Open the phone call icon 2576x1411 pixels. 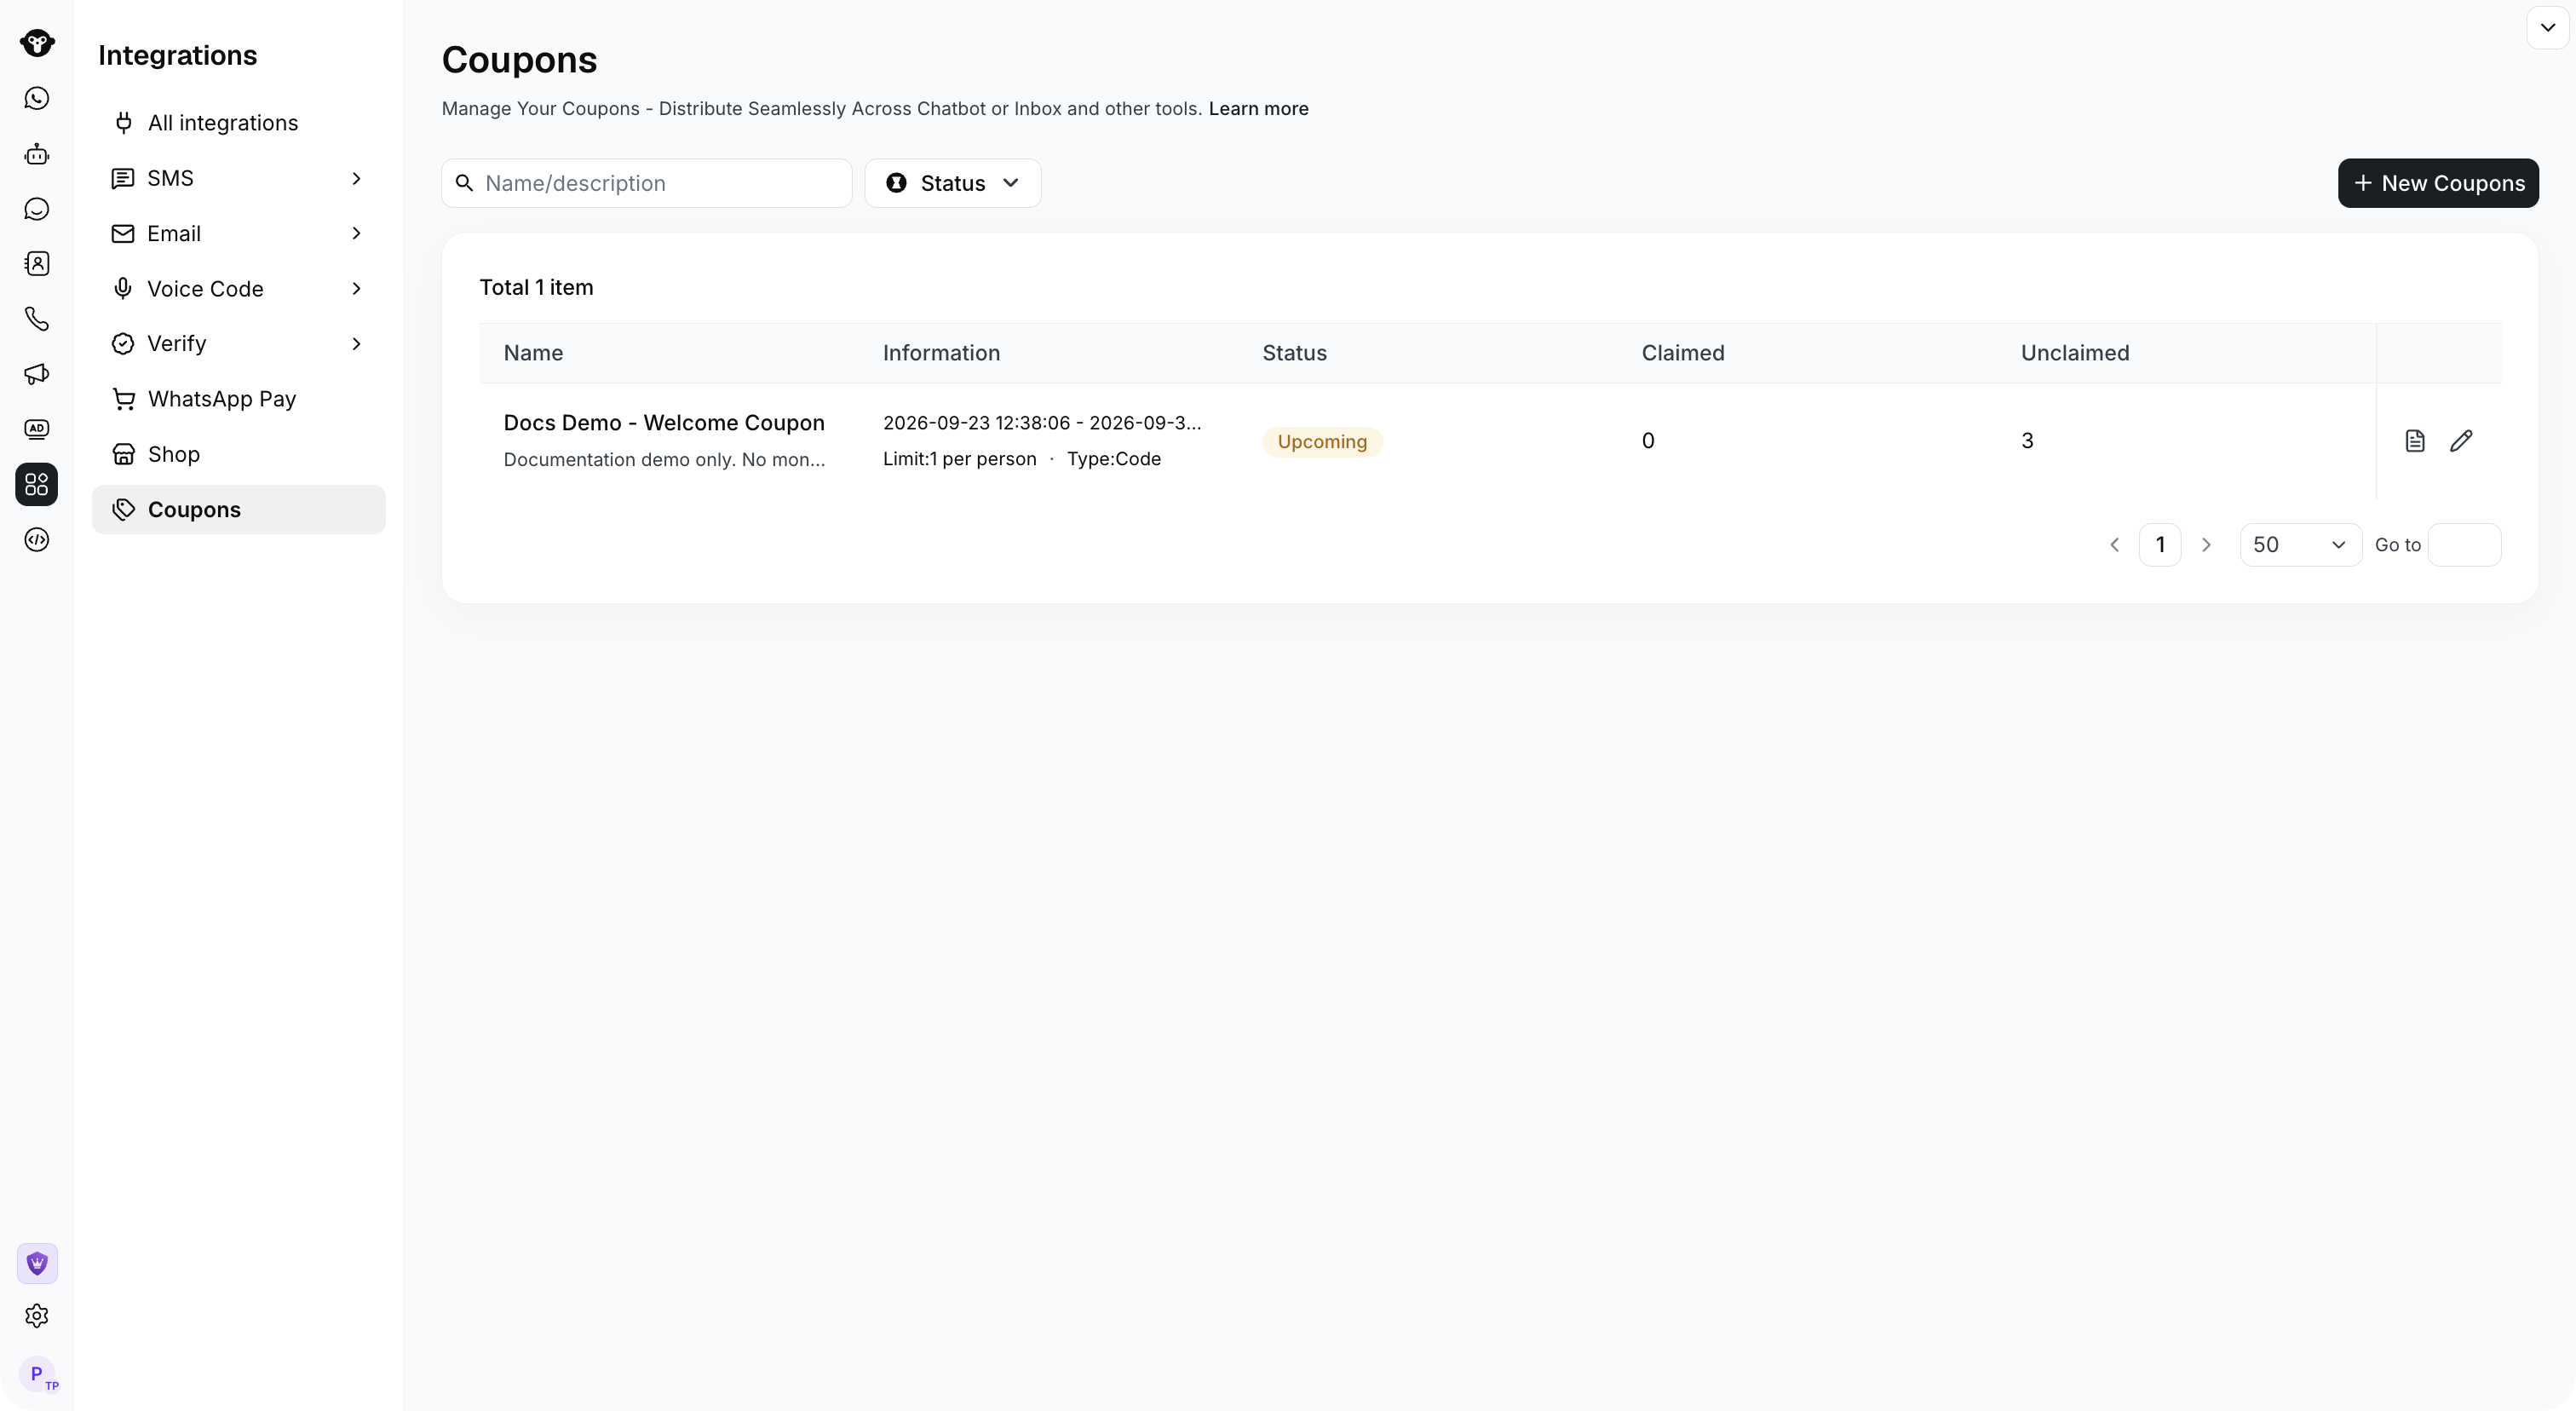coord(37,319)
